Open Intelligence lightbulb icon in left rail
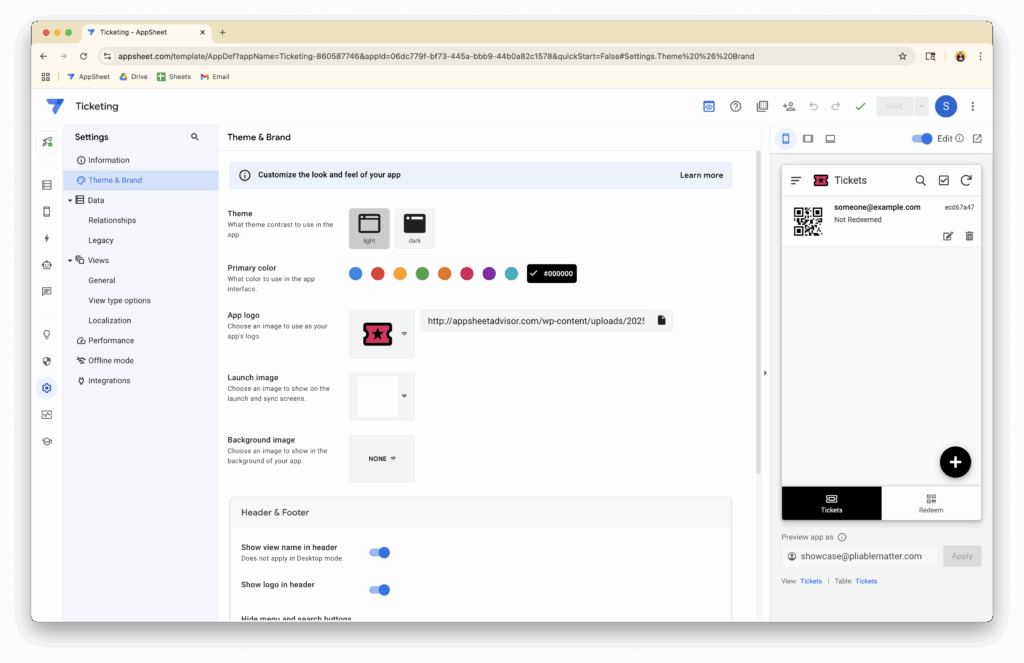 [x=47, y=334]
